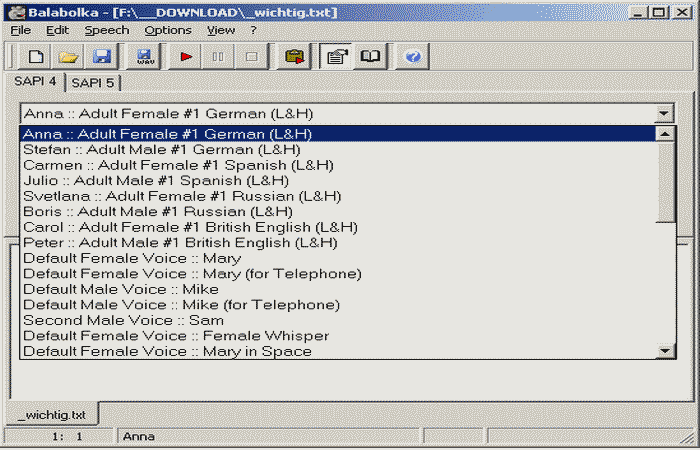Viewport: 700px width, 450px height.
Task: Click the blue help question mark icon
Action: pos(412,57)
